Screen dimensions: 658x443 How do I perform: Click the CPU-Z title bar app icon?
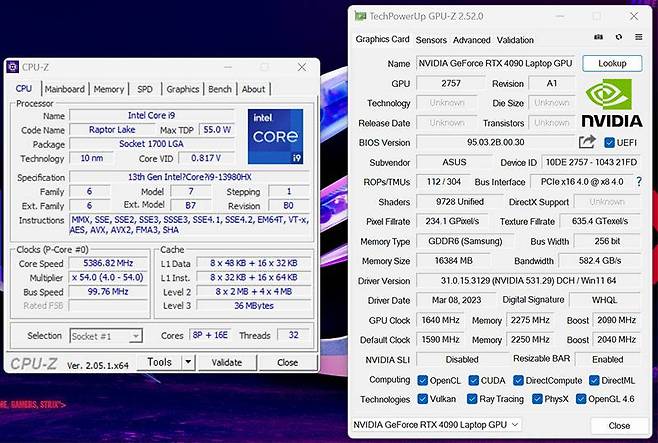coord(13,67)
